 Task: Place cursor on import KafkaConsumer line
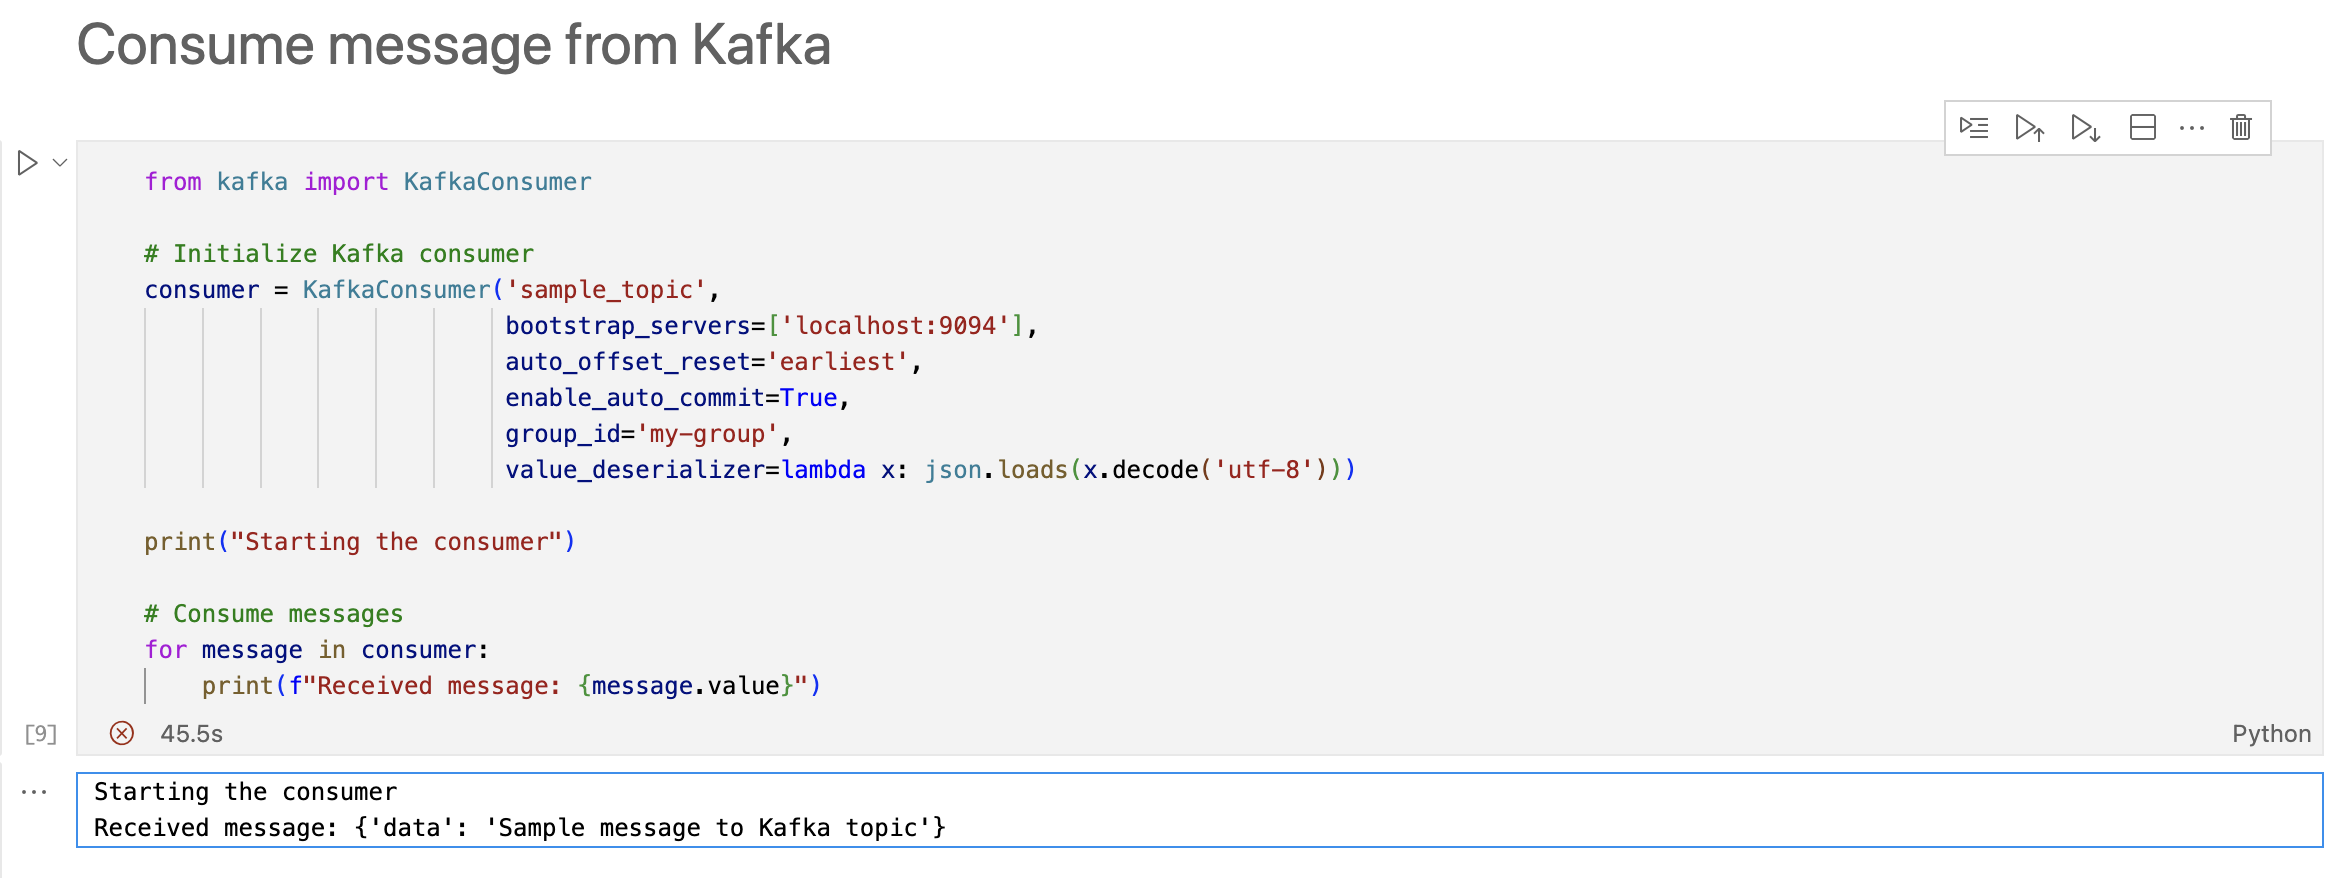[x=368, y=182]
